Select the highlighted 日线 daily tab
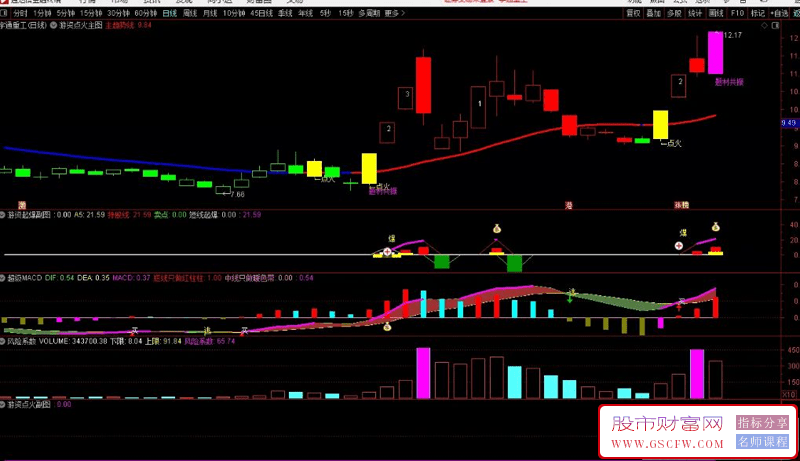 (169, 13)
